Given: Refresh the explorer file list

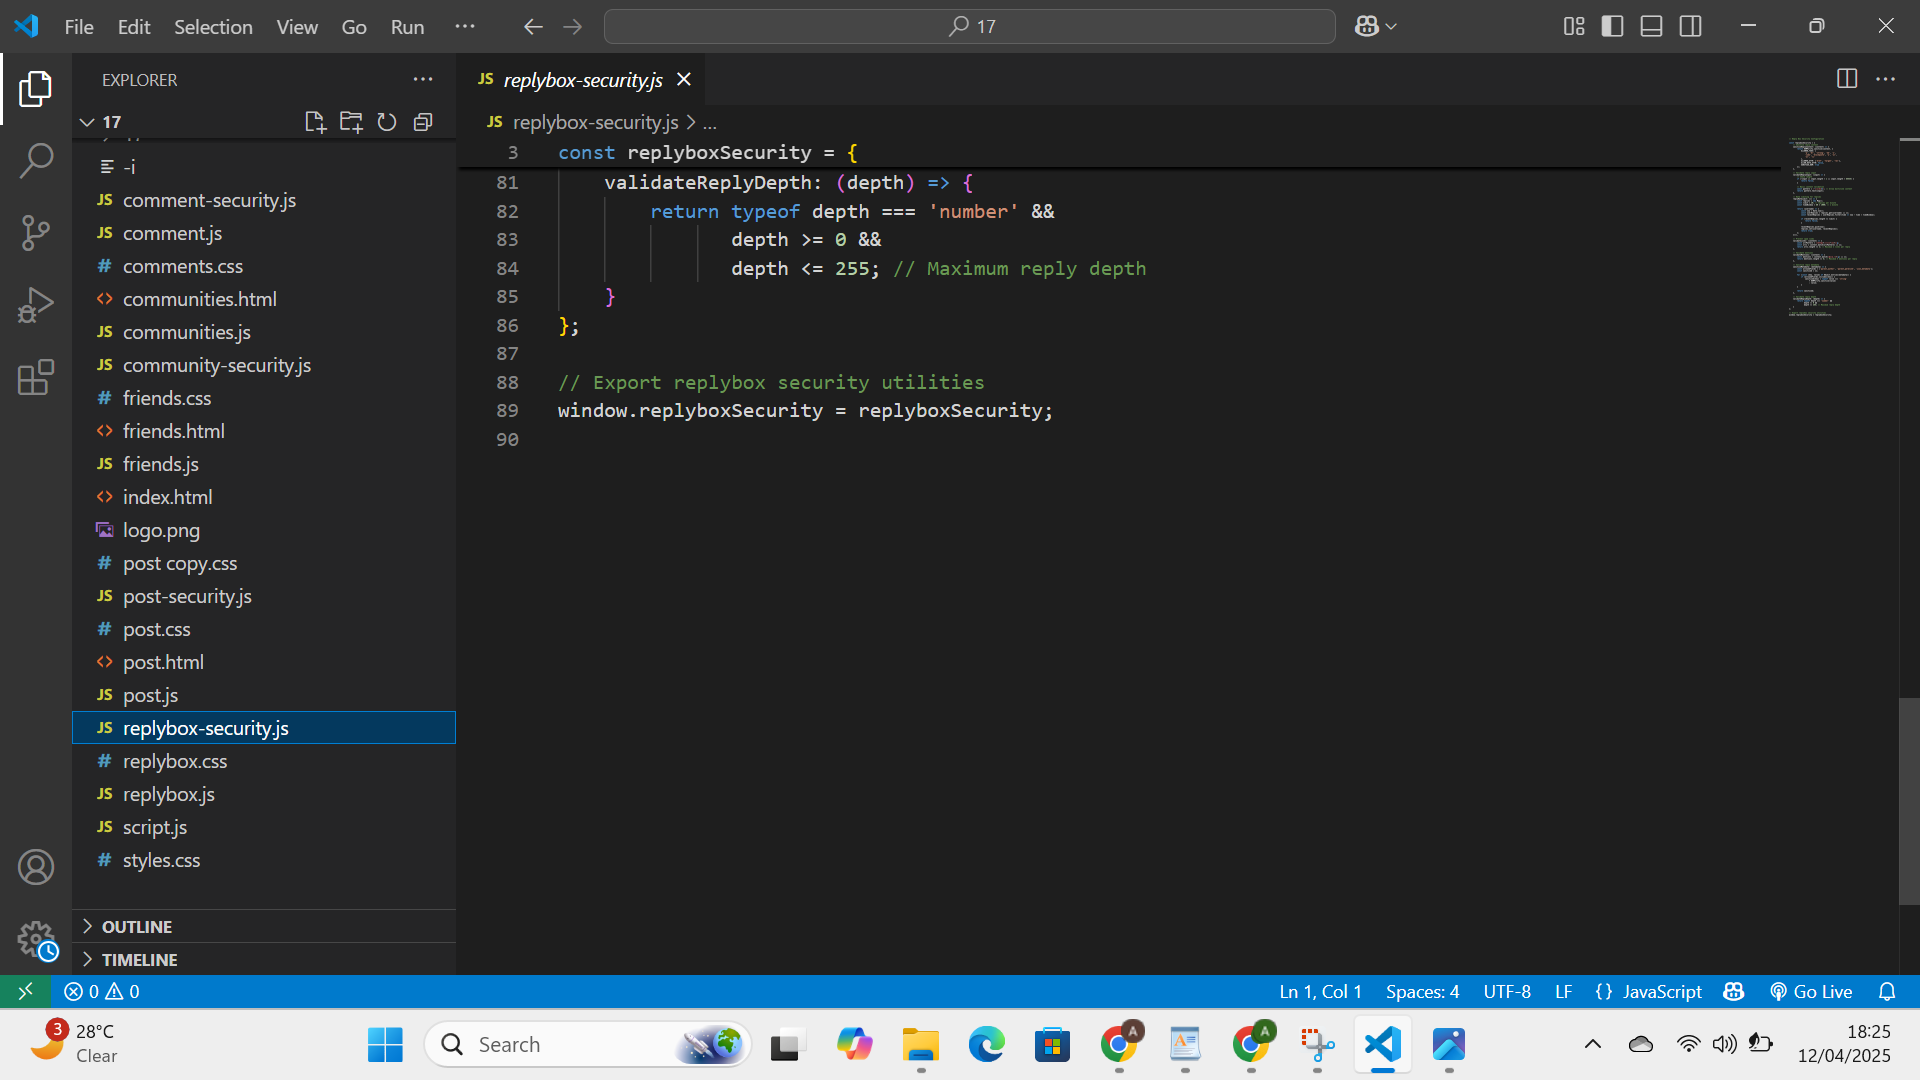Looking at the screenshot, I should coord(387,122).
